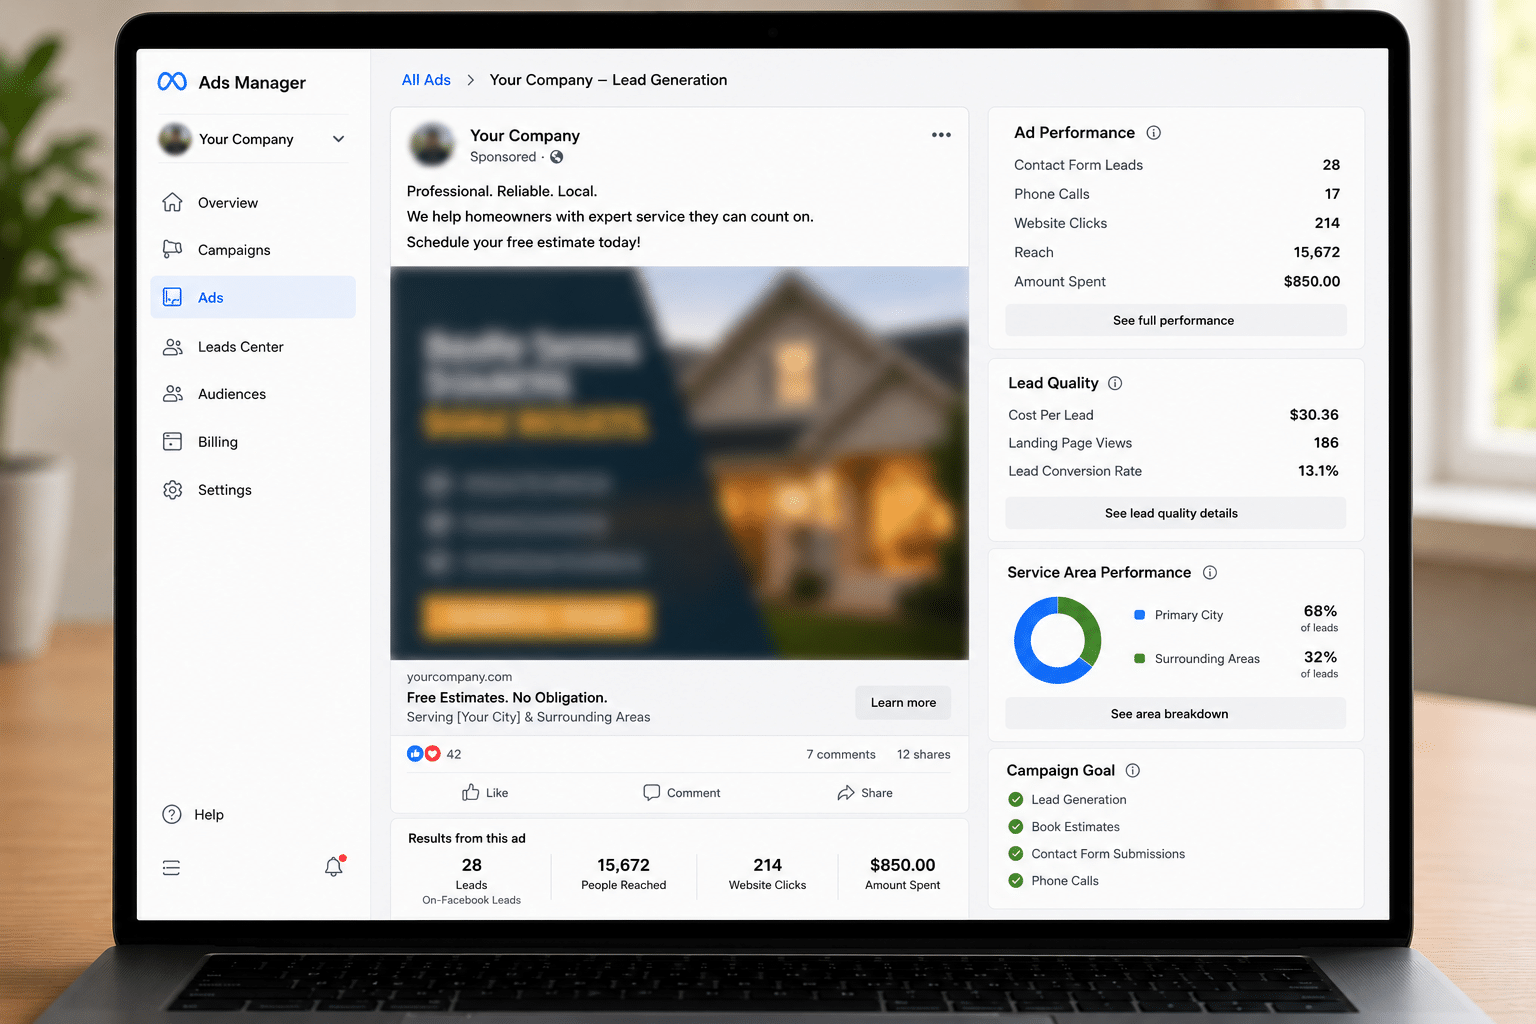Screen dimensions: 1536x1024
Task: Click the Ads chart icon in sidebar
Action: click(172, 297)
